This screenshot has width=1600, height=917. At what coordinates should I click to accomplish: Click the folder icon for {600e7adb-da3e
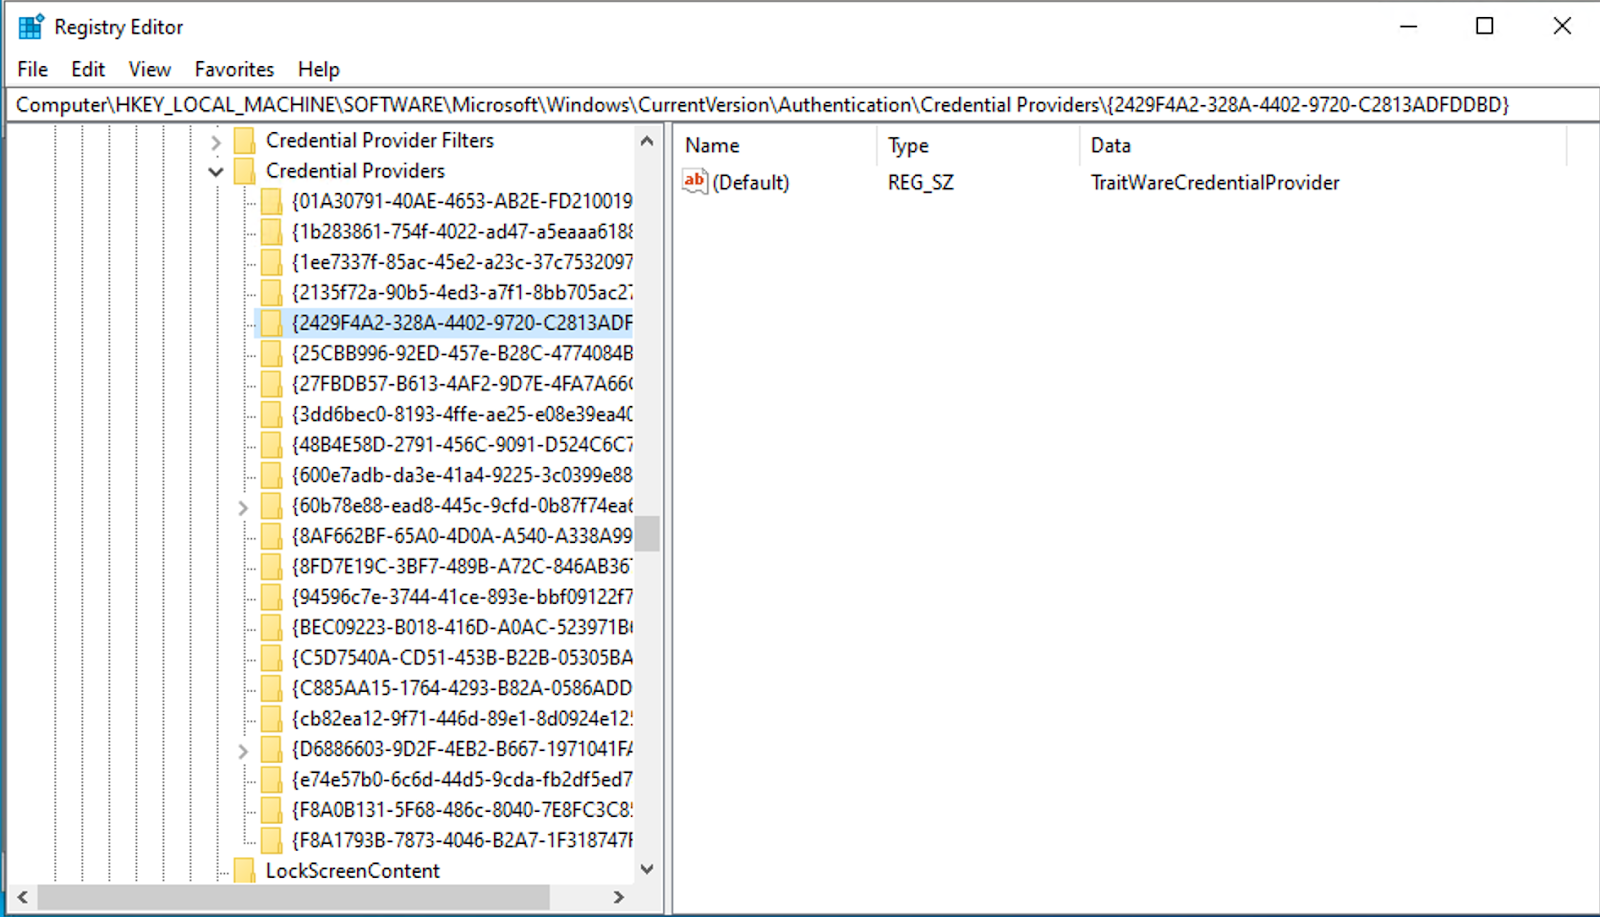pyautogui.click(x=271, y=475)
